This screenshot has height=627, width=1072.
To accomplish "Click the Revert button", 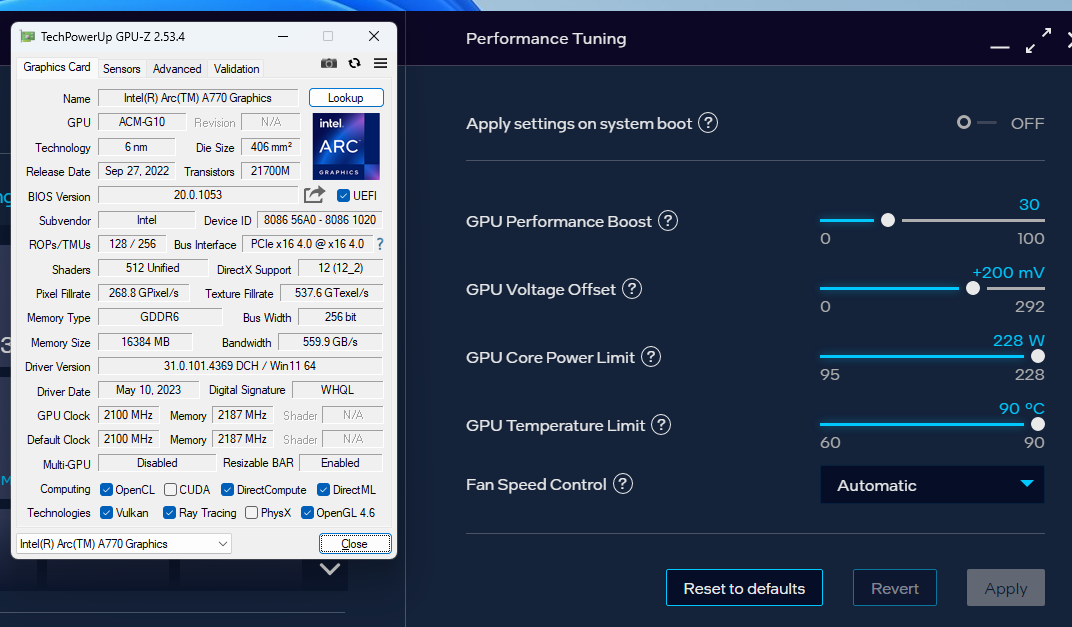I will pyautogui.click(x=895, y=588).
